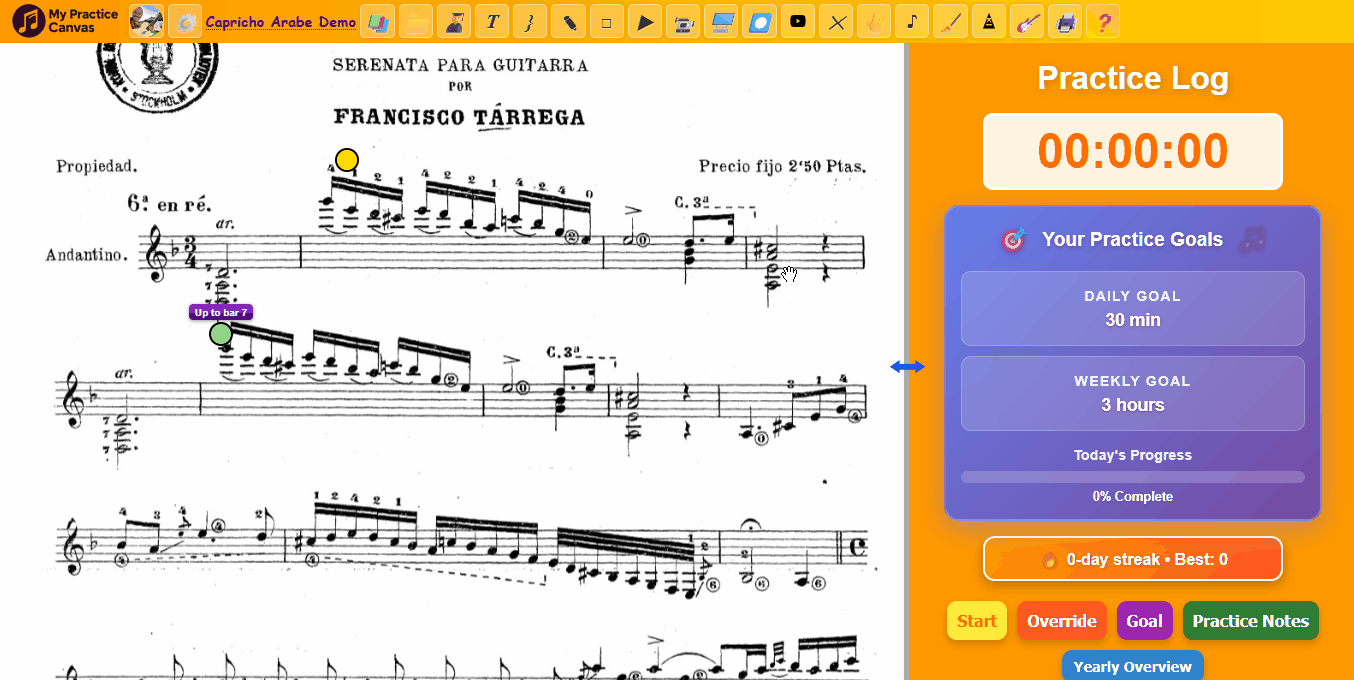Click the blue monitor icon

click(721, 21)
